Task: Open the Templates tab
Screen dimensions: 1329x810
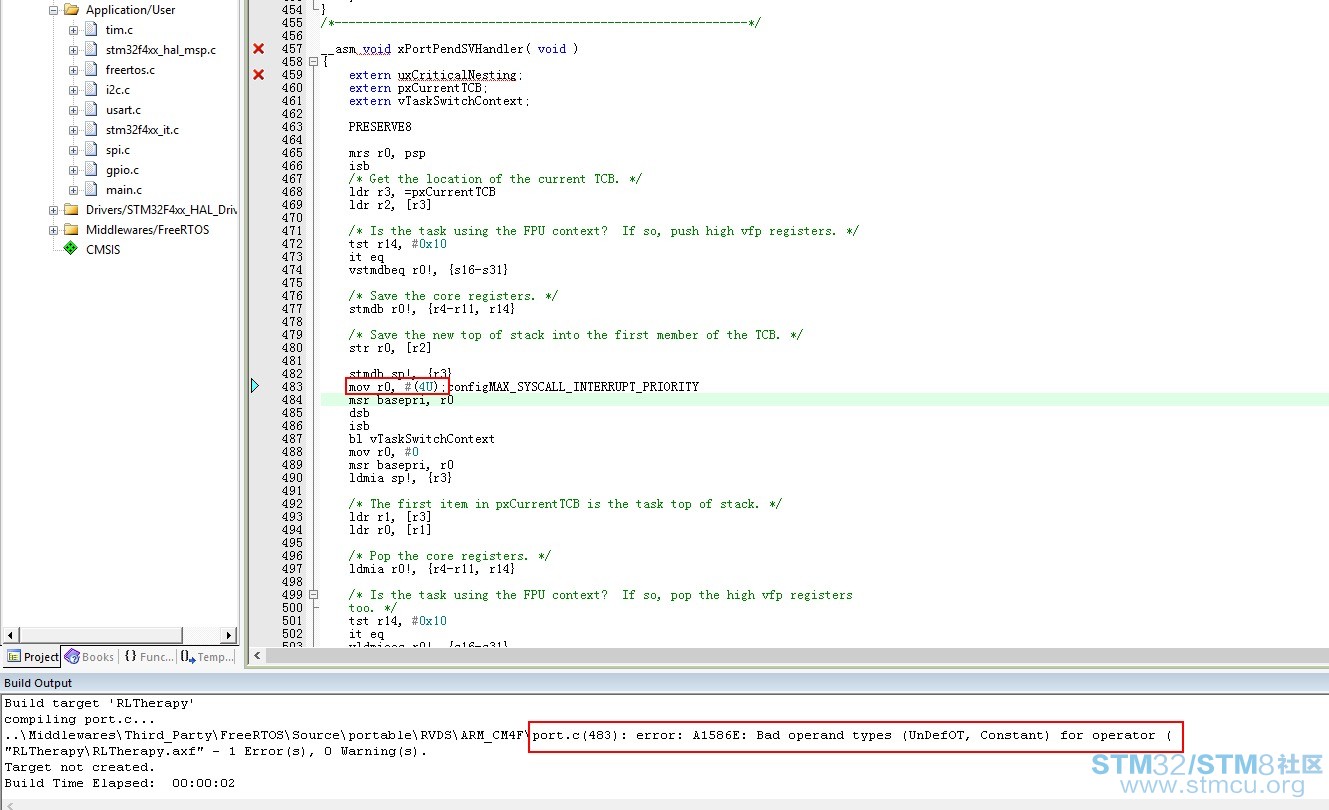Action: point(207,657)
